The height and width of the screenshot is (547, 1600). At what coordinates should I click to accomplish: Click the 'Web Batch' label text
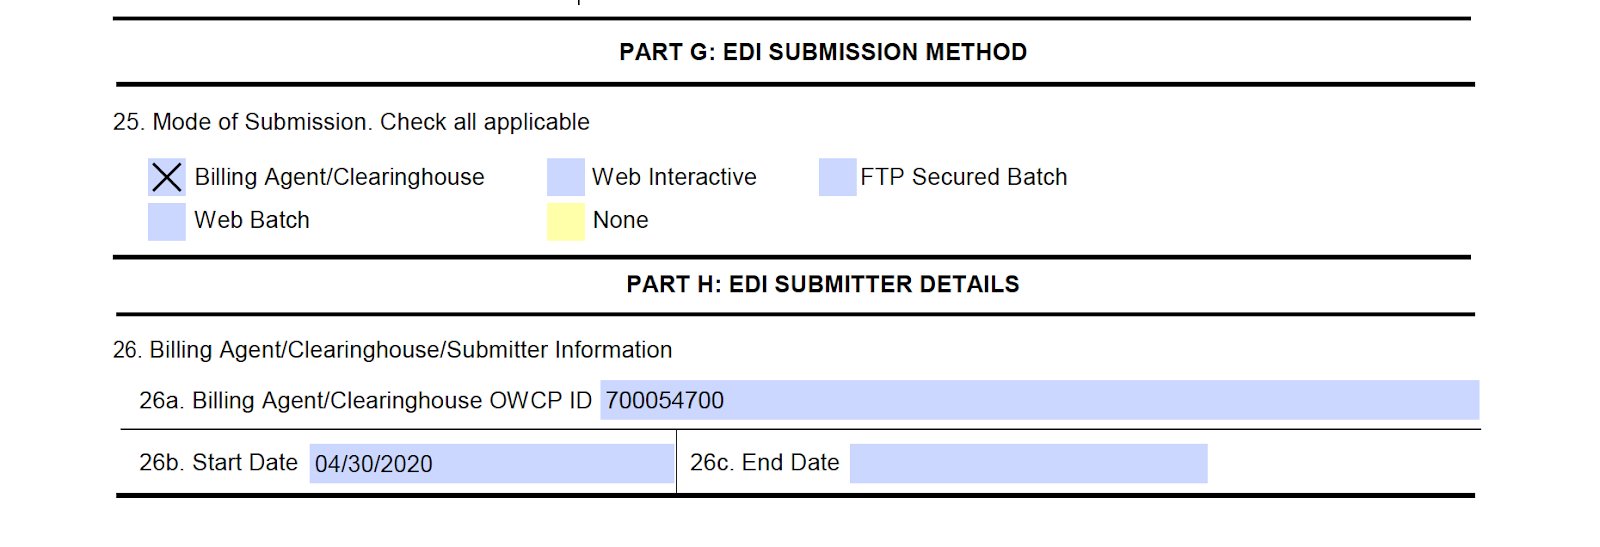[x=252, y=220]
